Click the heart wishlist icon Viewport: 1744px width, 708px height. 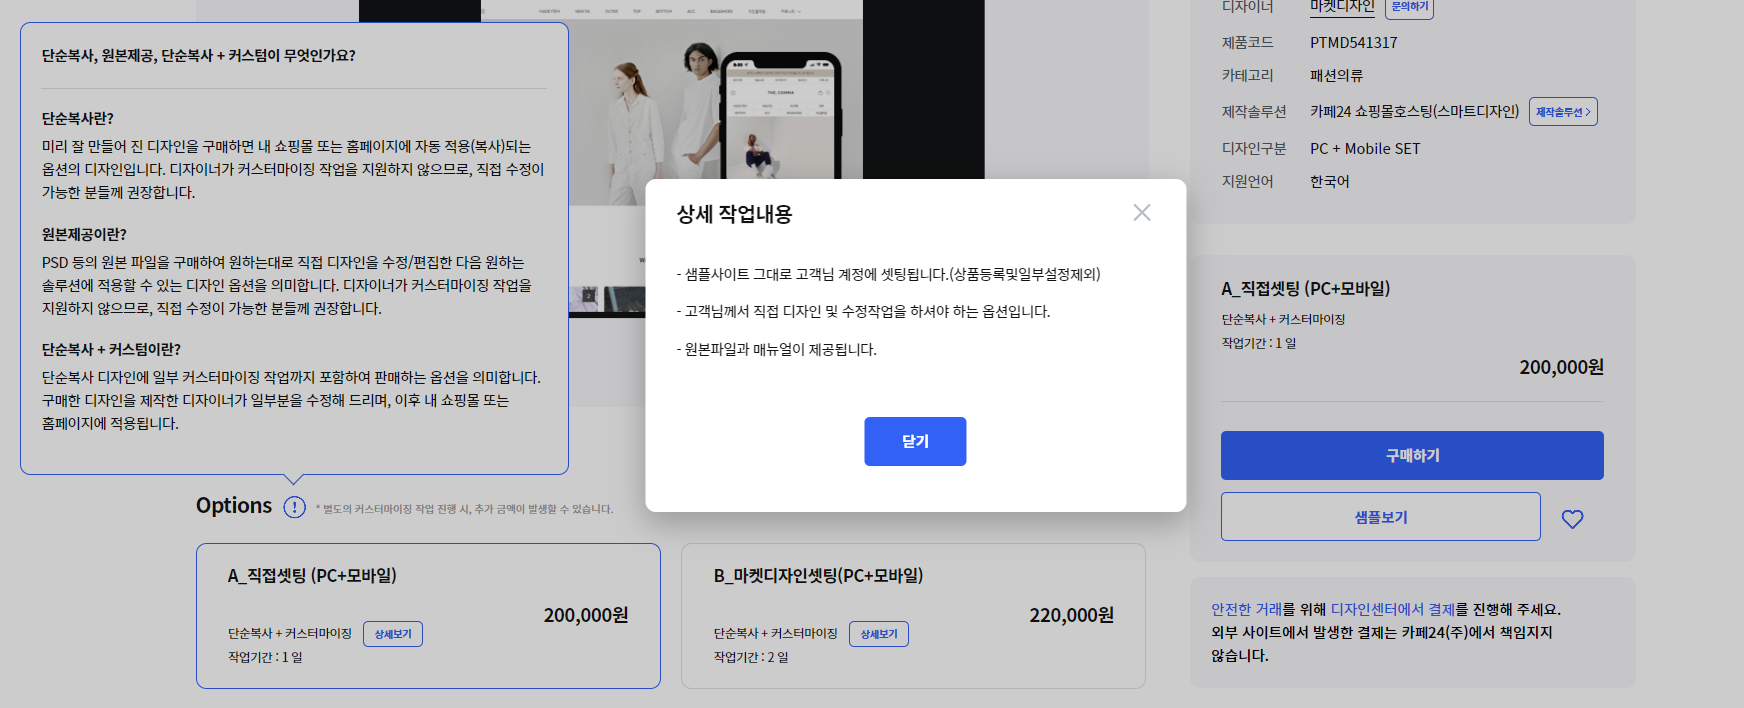click(1572, 519)
